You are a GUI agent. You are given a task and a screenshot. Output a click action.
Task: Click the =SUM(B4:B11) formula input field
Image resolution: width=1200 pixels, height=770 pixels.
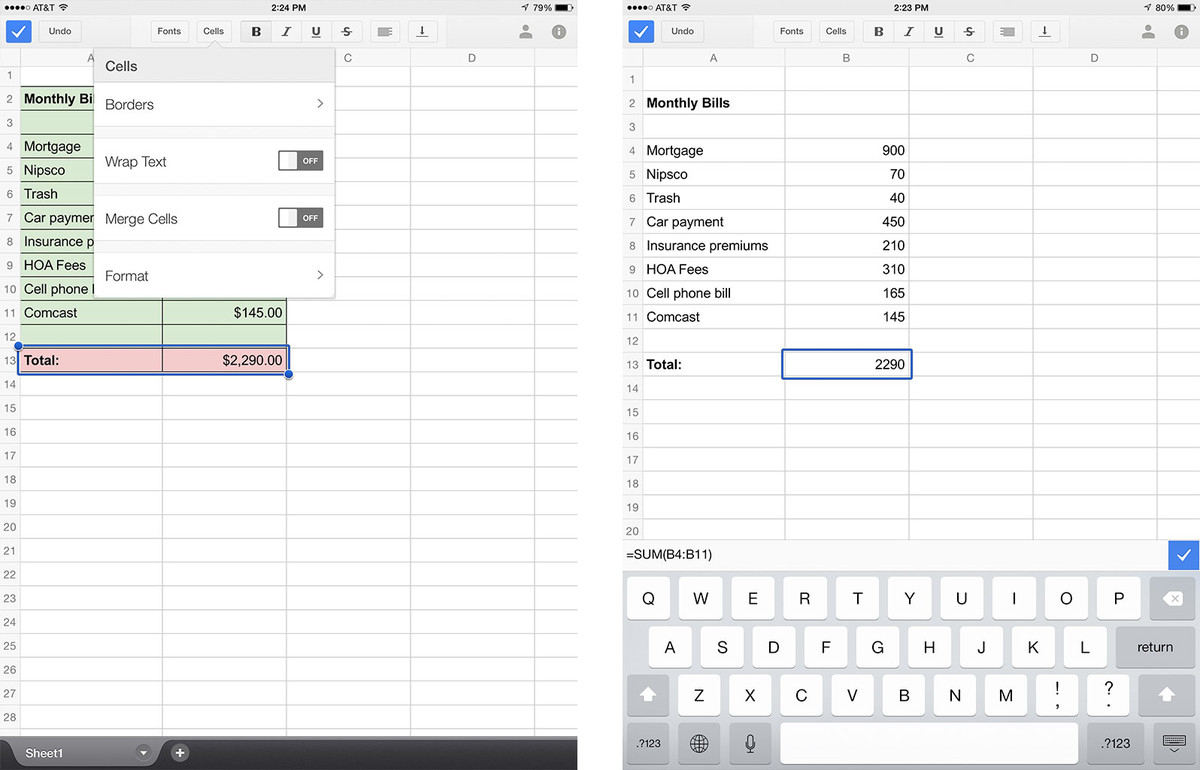pyautogui.click(x=895, y=554)
